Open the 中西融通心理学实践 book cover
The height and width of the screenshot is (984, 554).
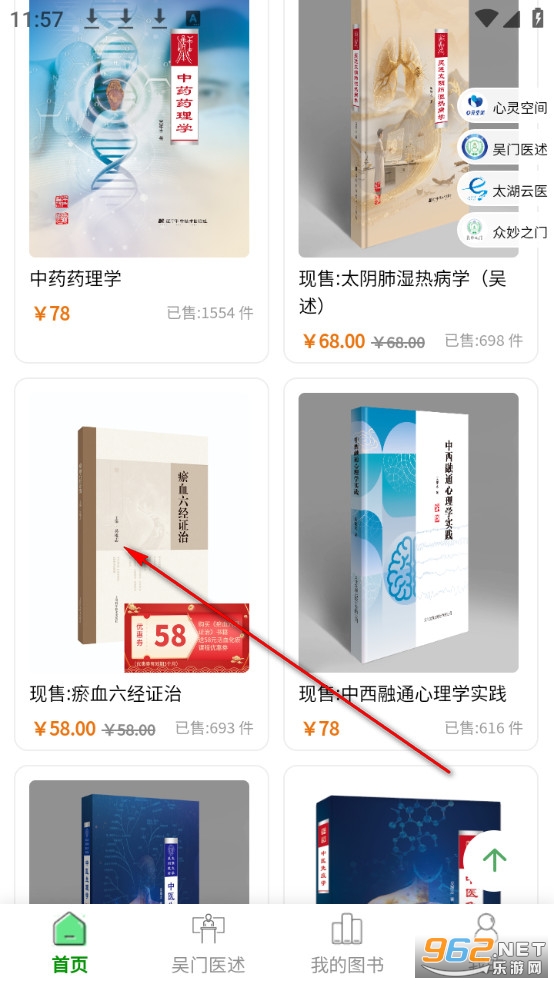408,533
